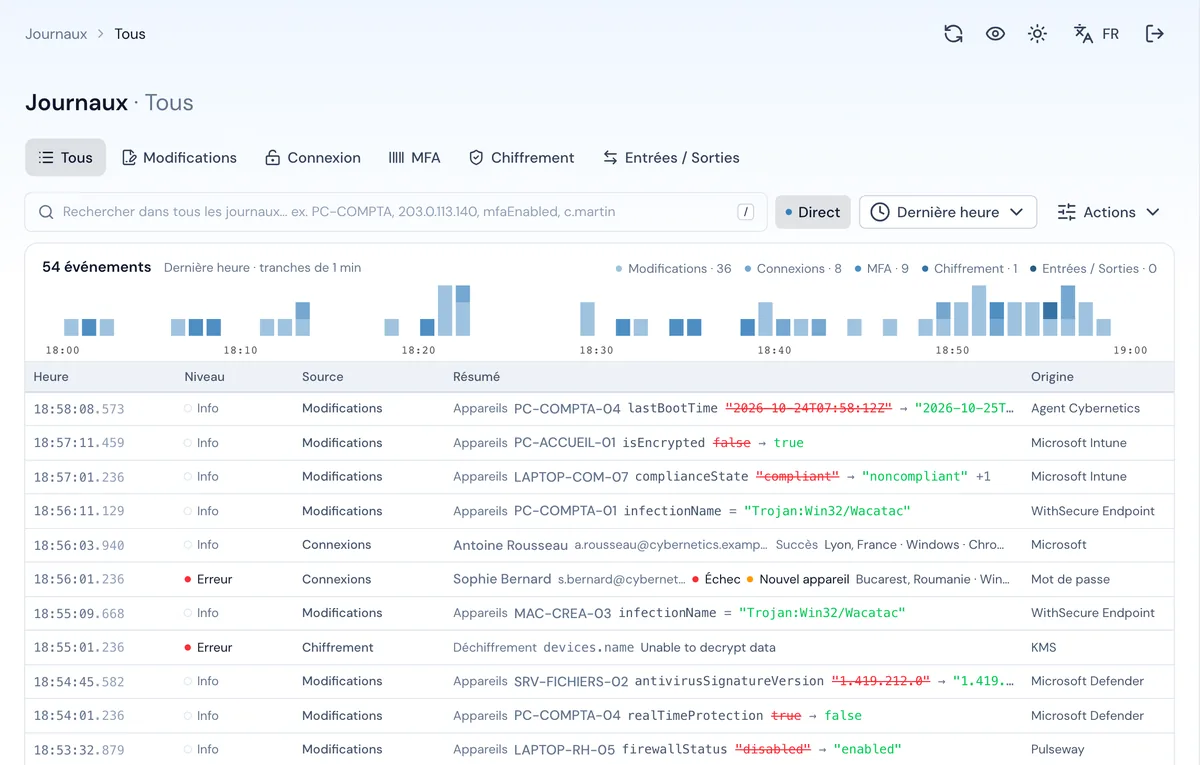Open the Sophie Bernard failed login row
This screenshot has height=765, width=1200.
coord(599,579)
